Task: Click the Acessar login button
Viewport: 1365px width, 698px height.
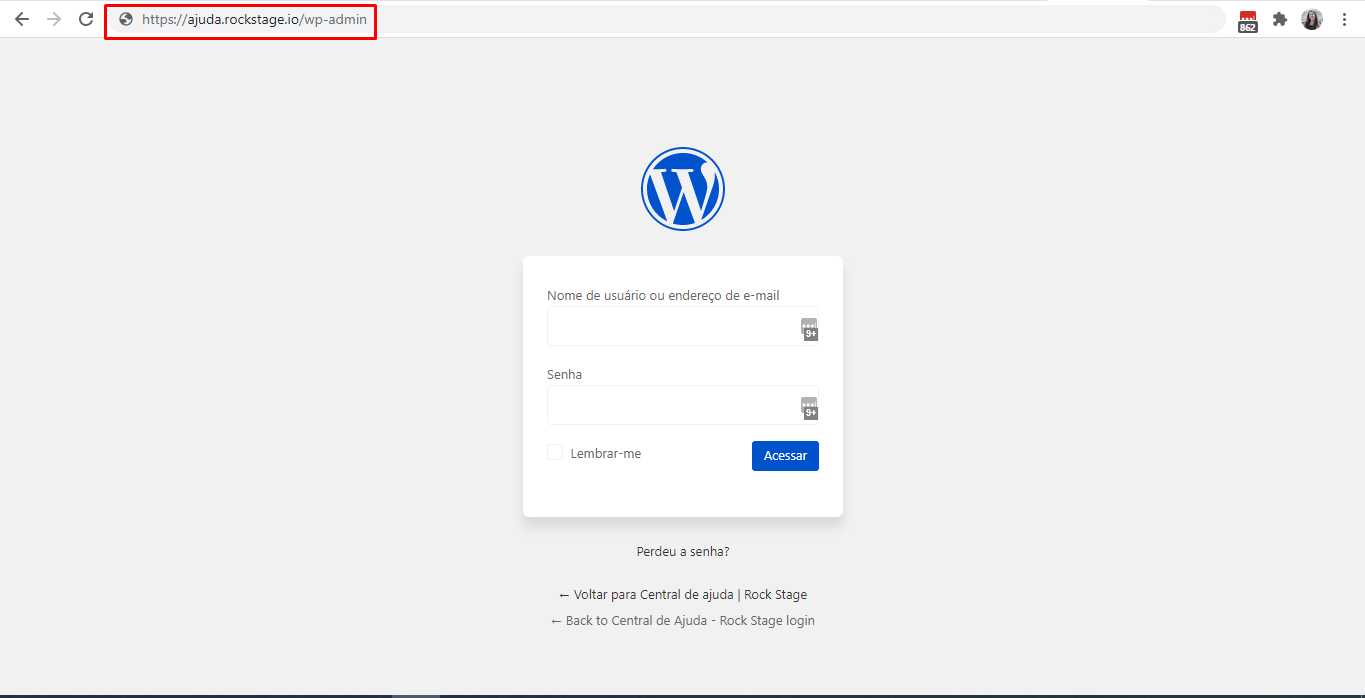Action: [x=785, y=456]
